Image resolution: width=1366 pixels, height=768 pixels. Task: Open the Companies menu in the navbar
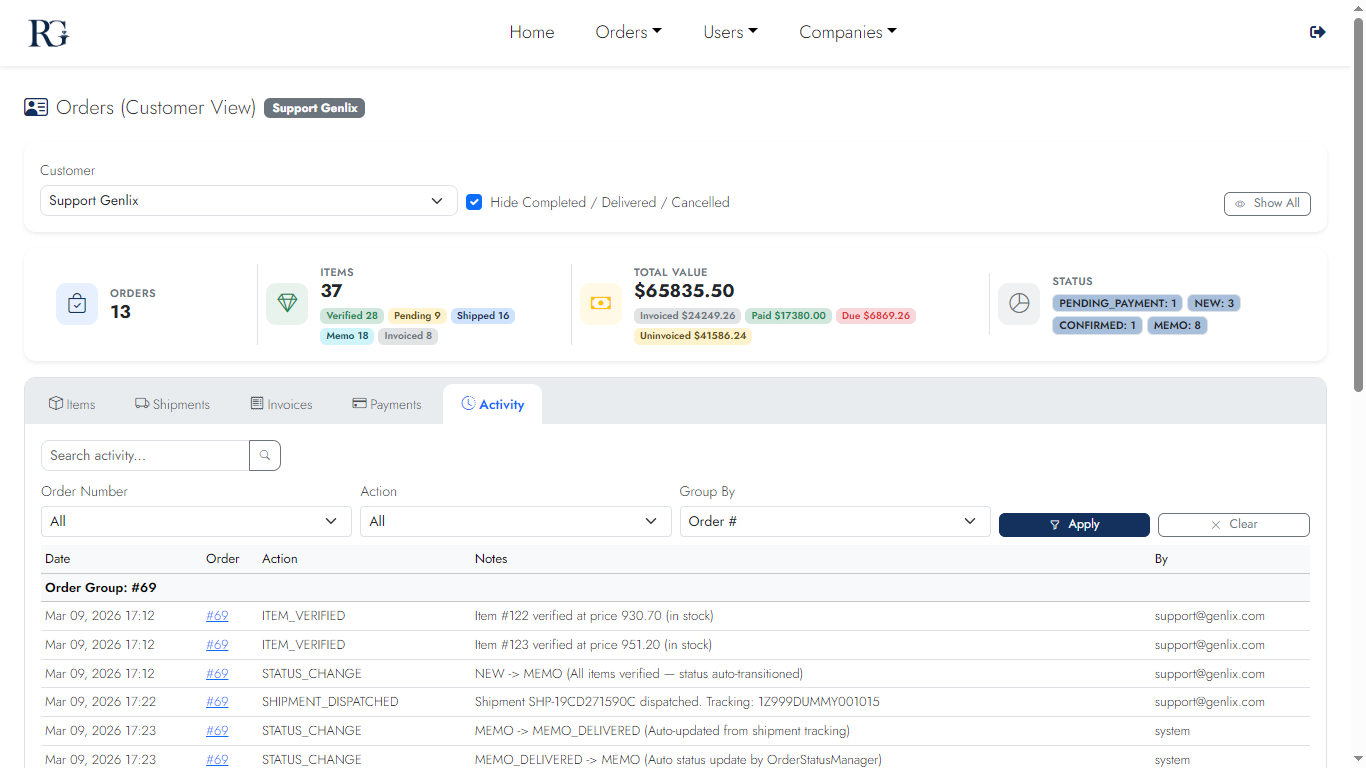pyautogui.click(x=847, y=32)
